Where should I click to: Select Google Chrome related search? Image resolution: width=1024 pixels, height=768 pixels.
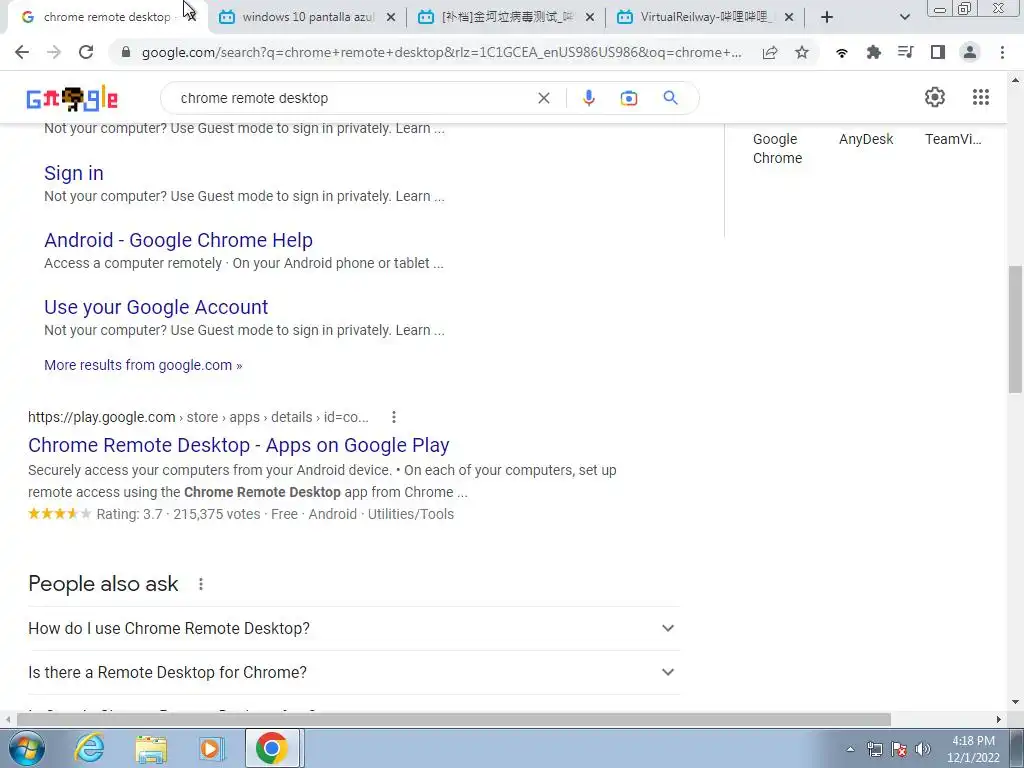777,148
